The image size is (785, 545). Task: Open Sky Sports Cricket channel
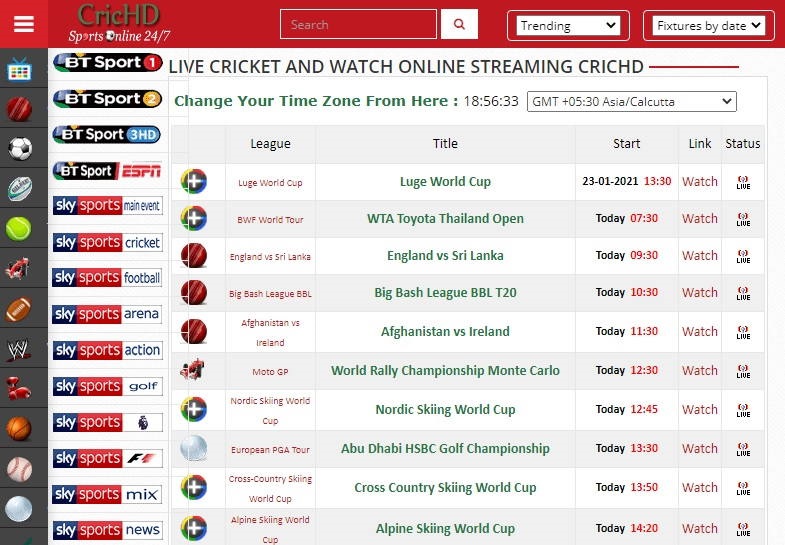(x=108, y=242)
